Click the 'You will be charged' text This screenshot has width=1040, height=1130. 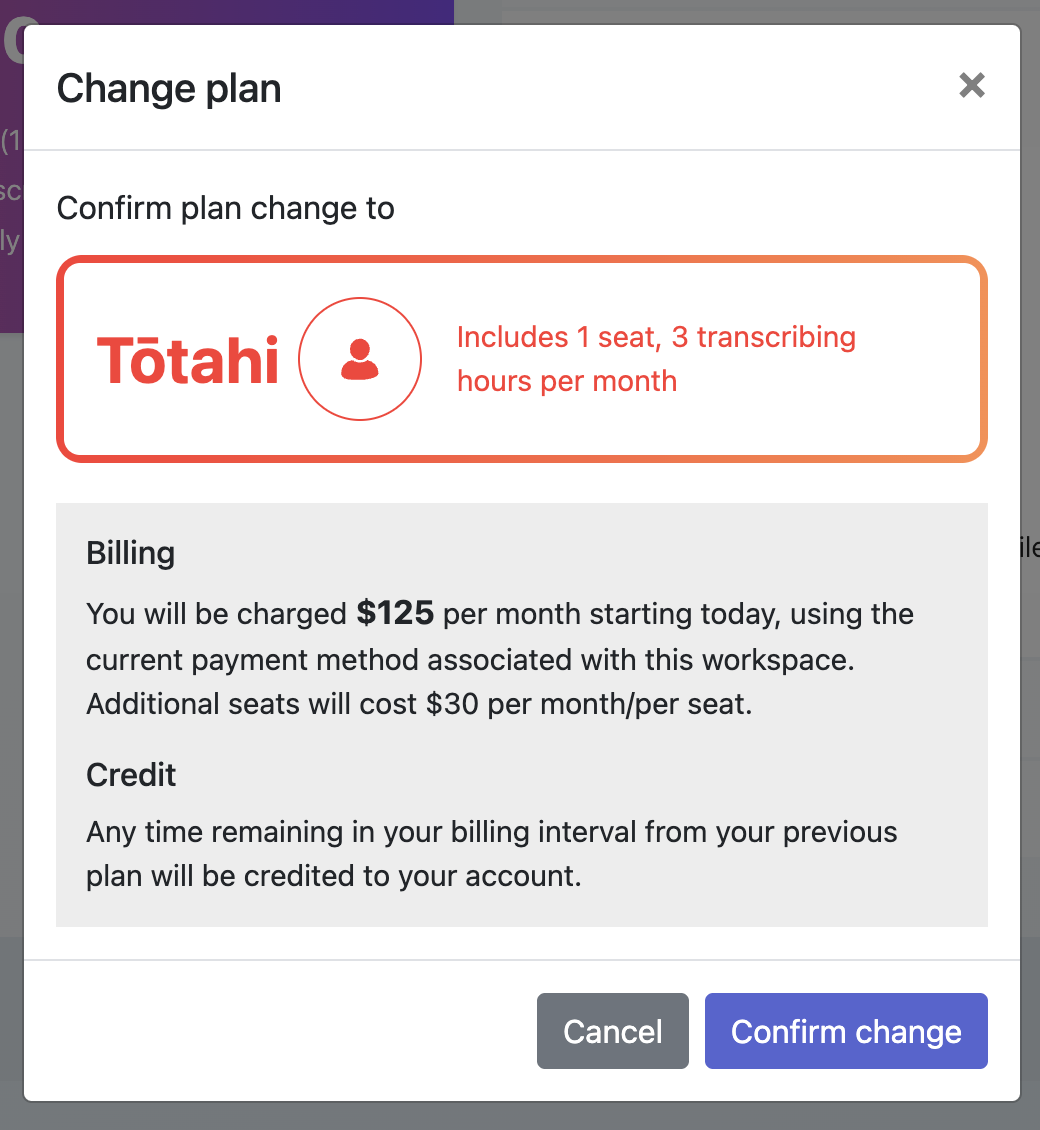point(216,614)
